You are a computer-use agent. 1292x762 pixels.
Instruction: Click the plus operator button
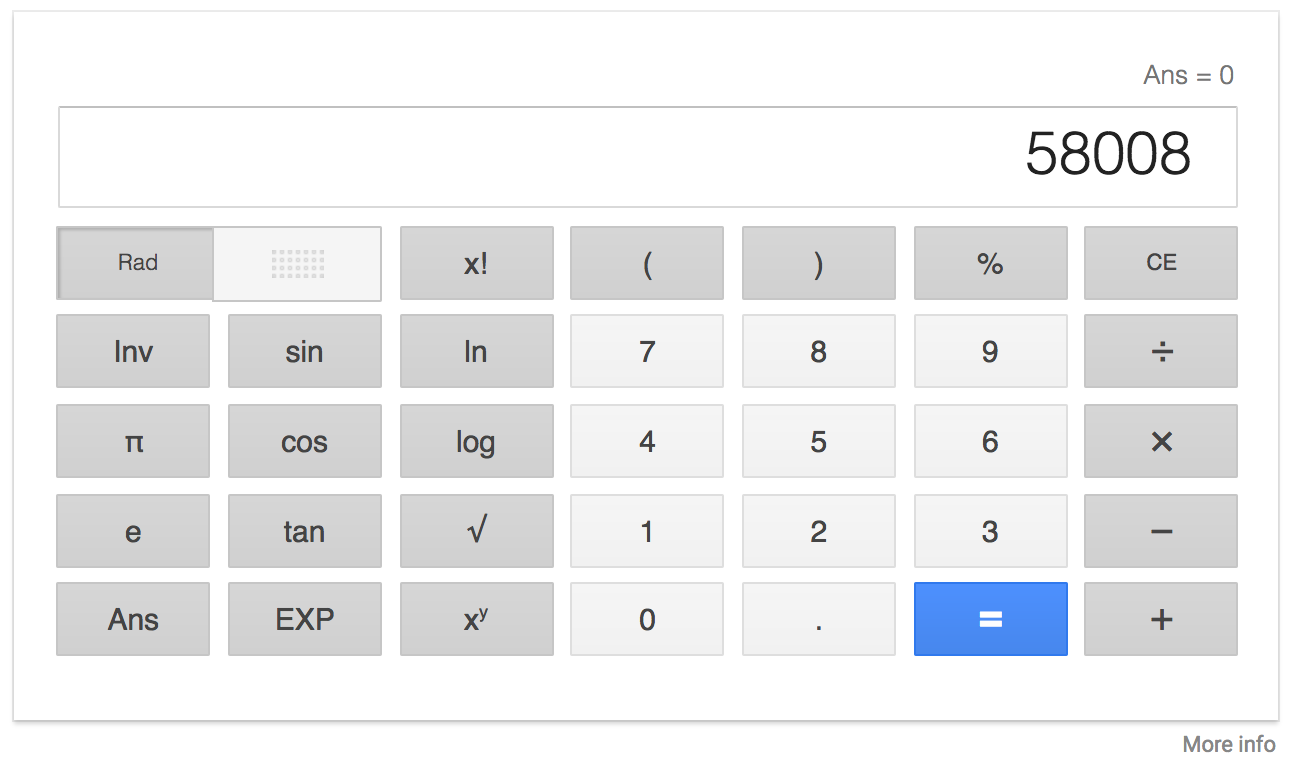pyautogui.click(x=1161, y=619)
